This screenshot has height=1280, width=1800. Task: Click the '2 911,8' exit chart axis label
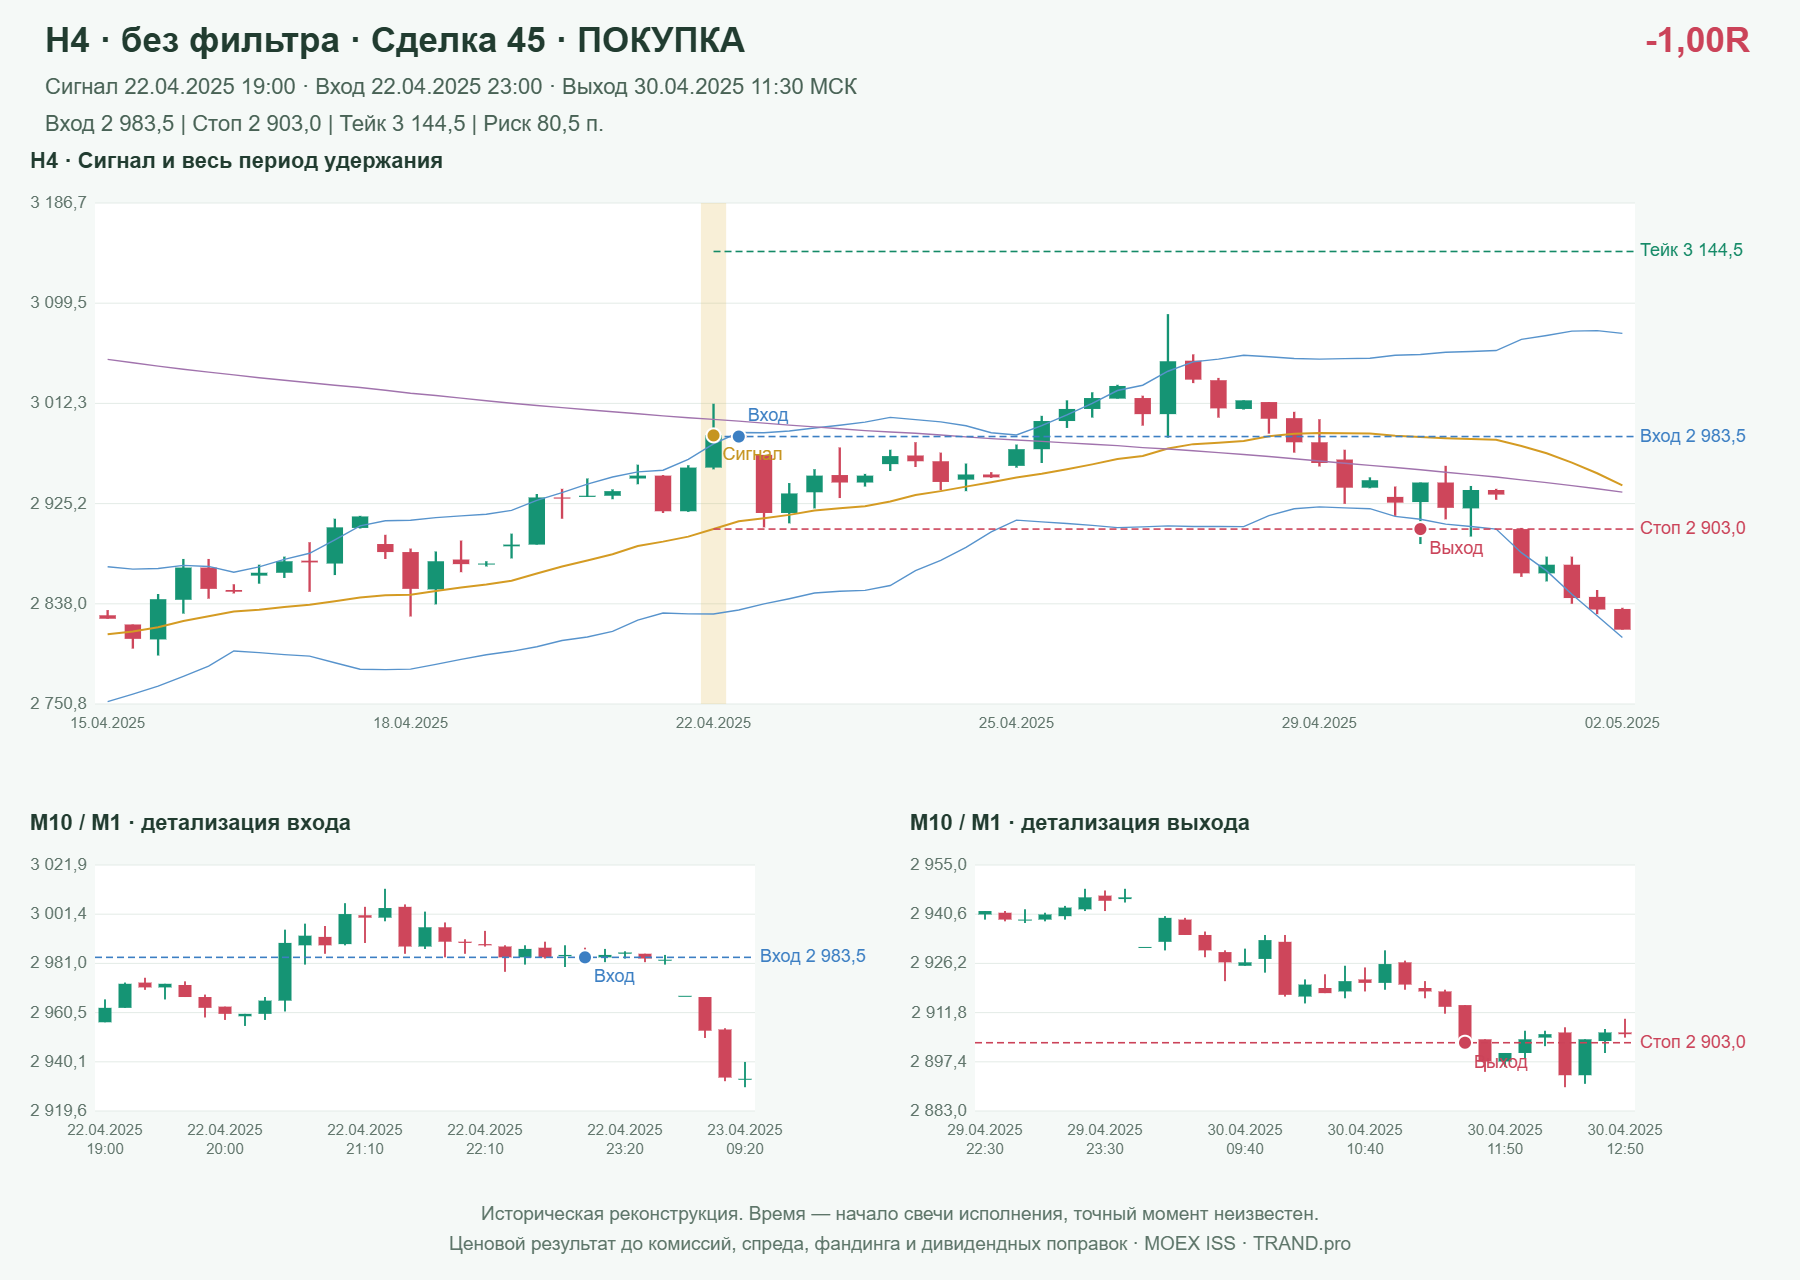(938, 1012)
